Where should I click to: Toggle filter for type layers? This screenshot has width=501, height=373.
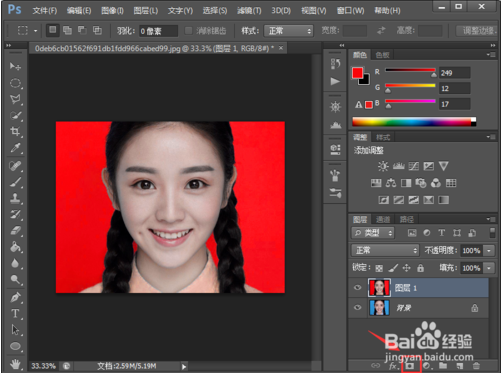[442, 233]
